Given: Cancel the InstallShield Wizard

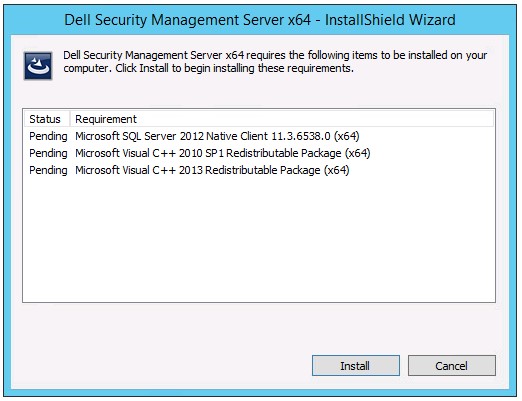Looking at the screenshot, I should 452,366.
